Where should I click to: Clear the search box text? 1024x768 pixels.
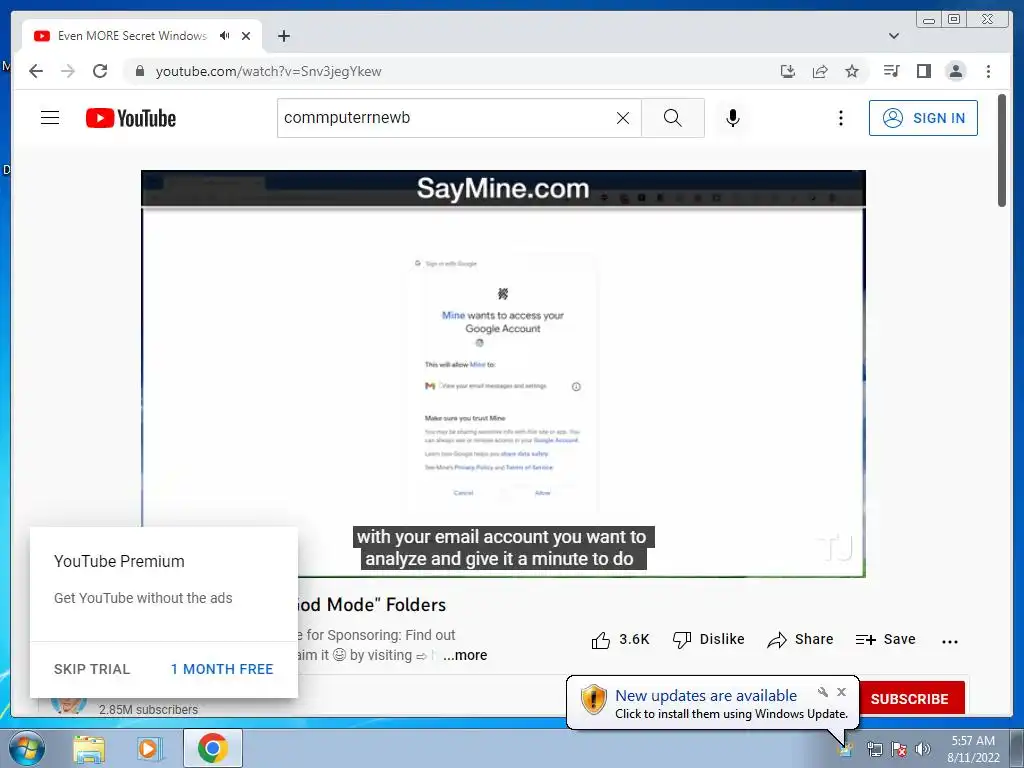click(x=623, y=118)
